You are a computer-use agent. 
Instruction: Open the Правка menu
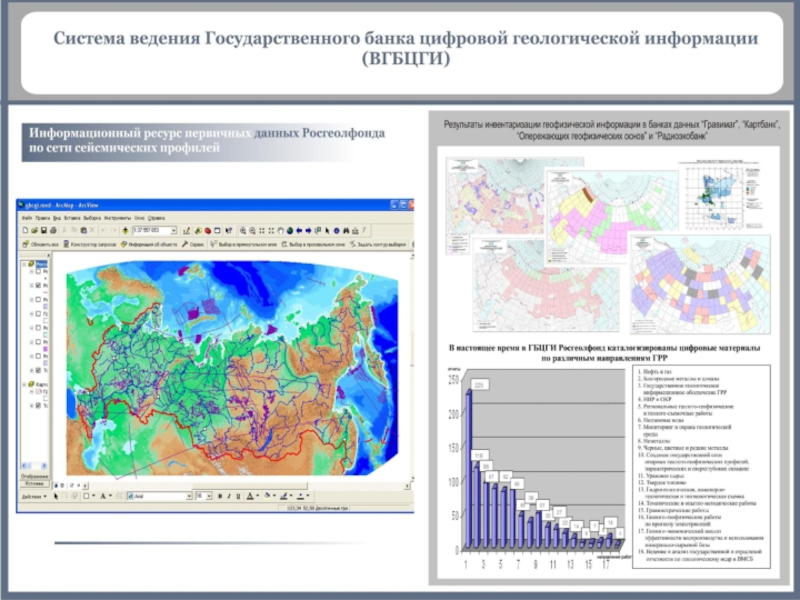42,218
